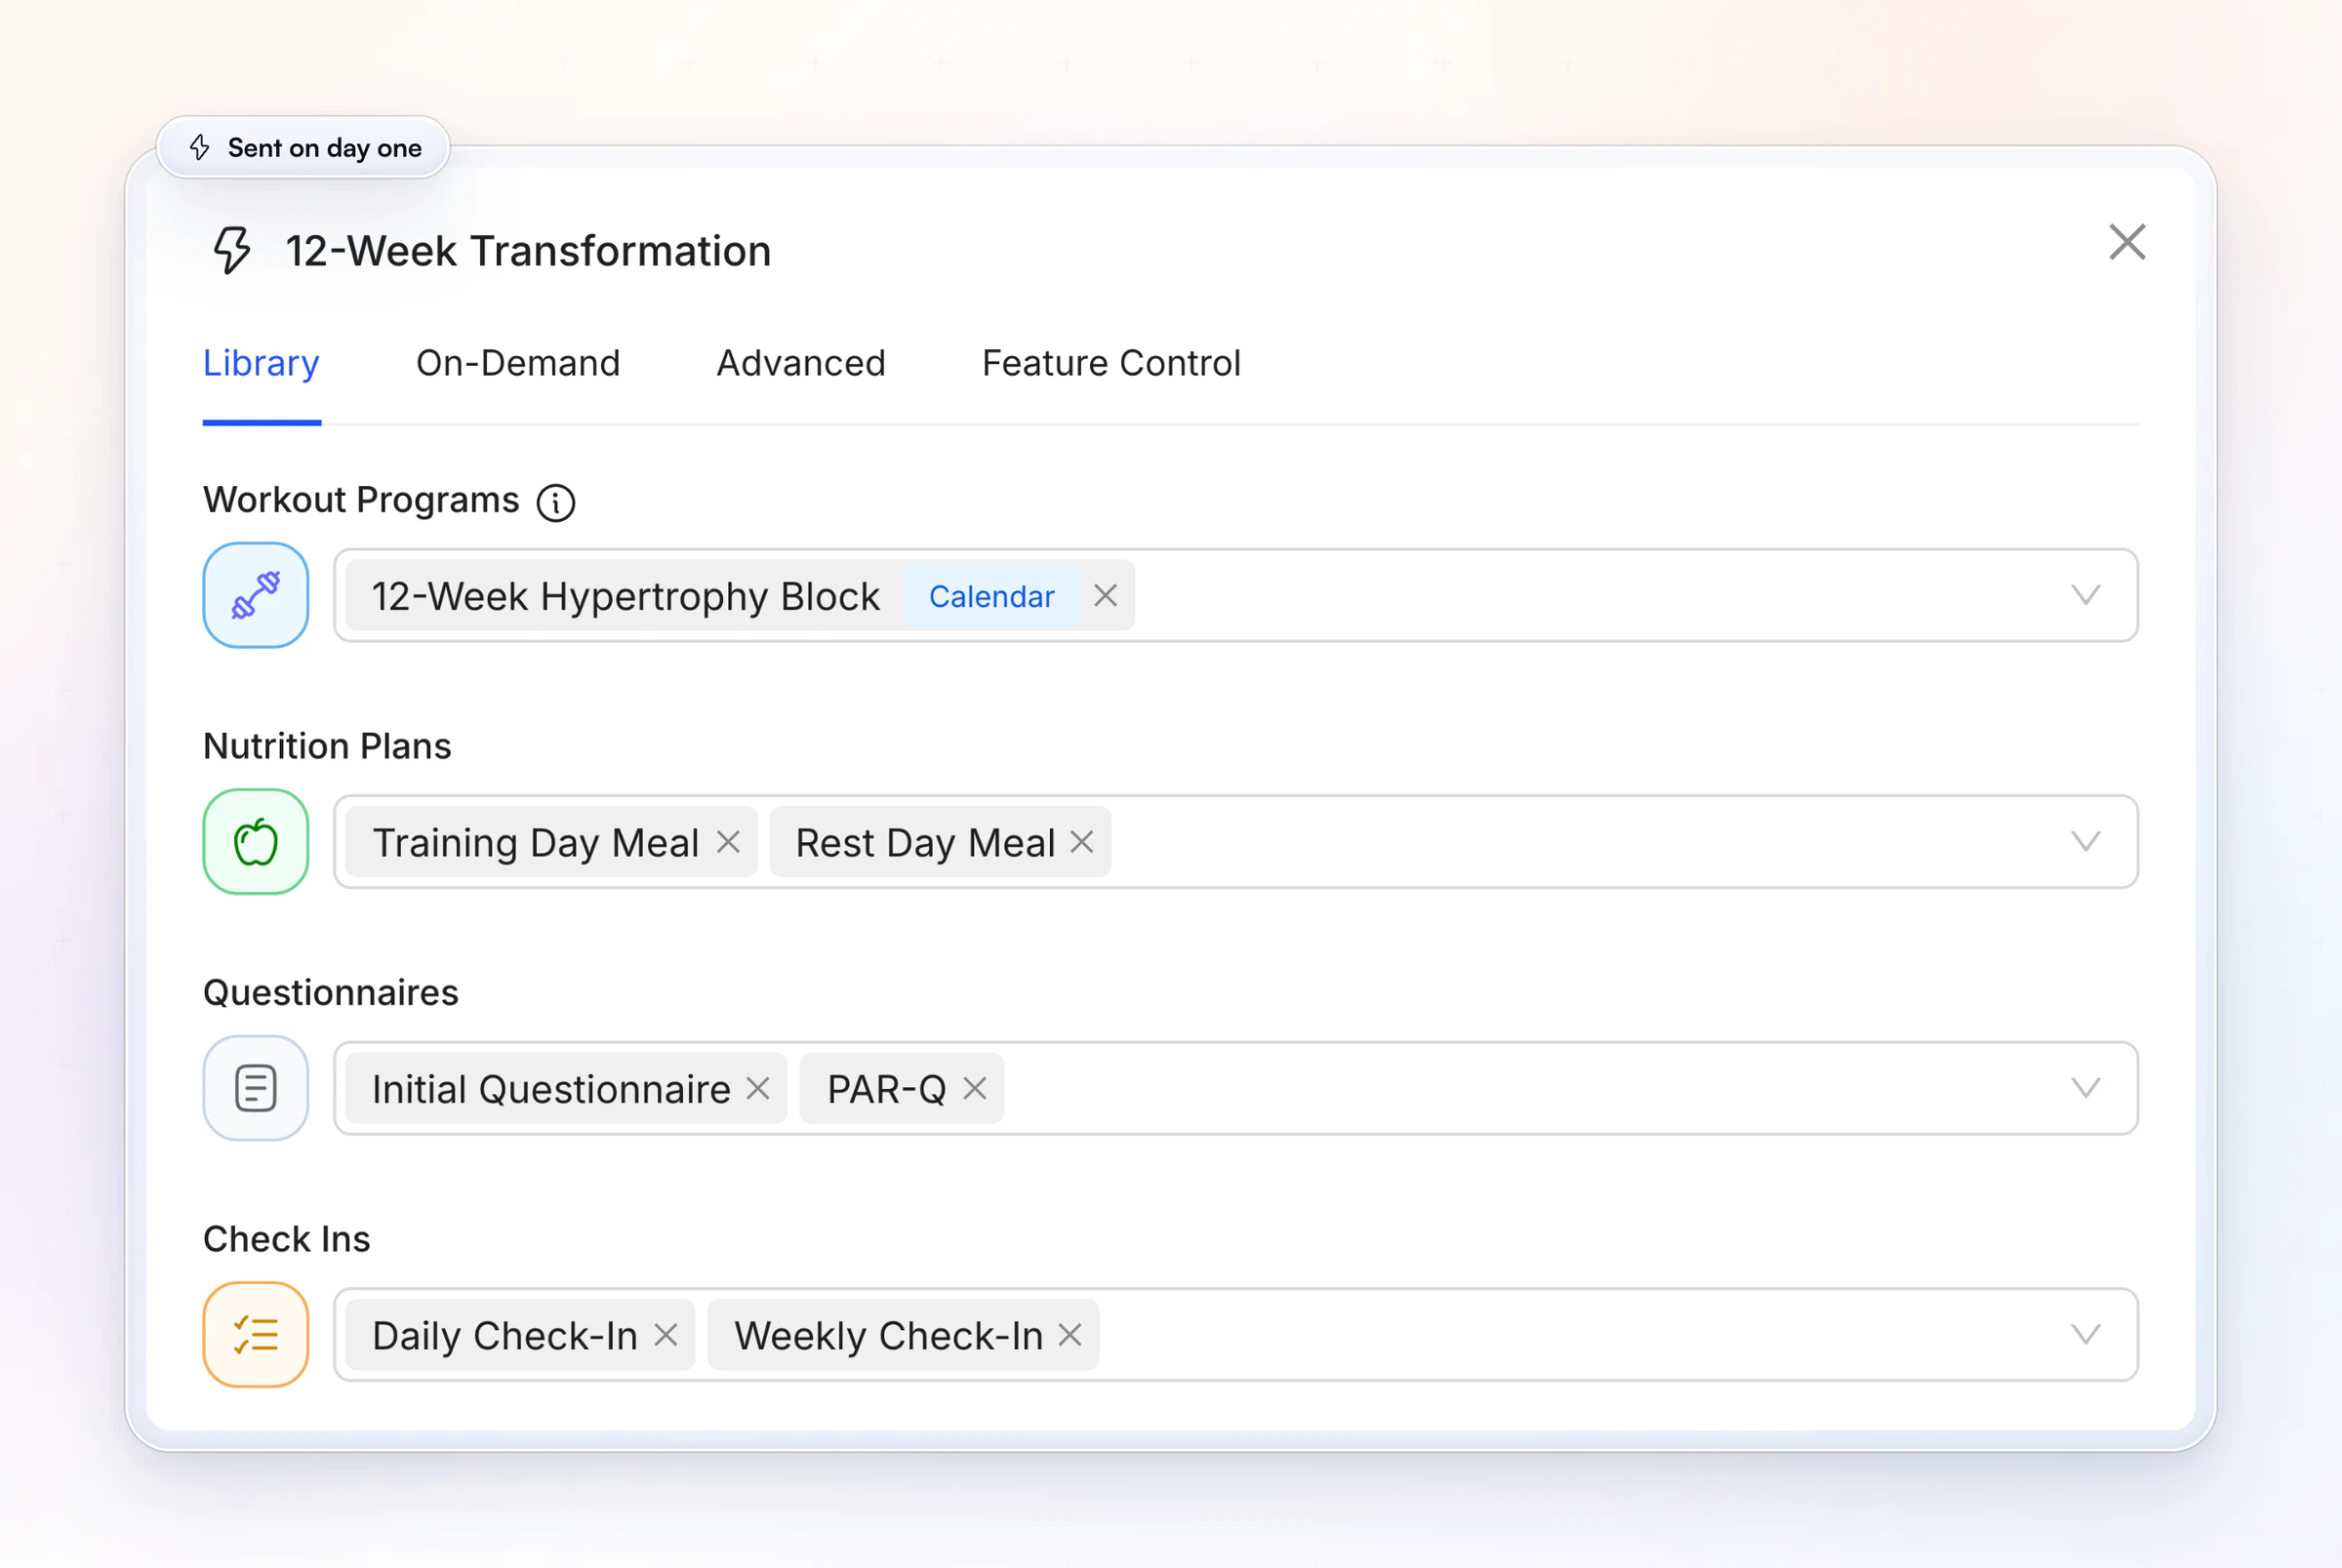Click the dumbbell Workout Programs icon
2342x1568 pixels.
[256, 595]
